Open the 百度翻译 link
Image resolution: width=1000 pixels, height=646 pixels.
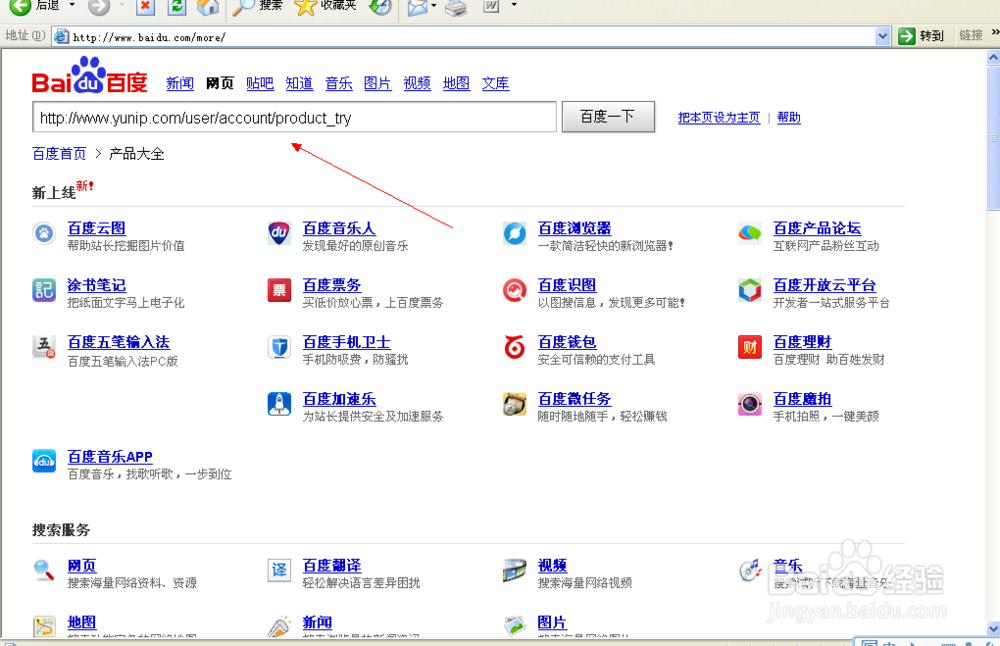(332, 566)
